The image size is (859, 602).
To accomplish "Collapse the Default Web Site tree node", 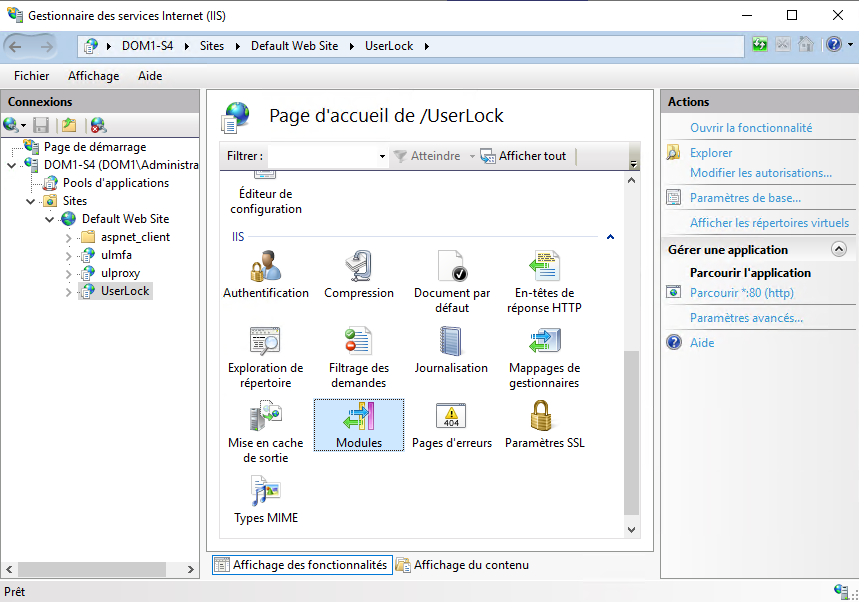I will (x=50, y=219).
